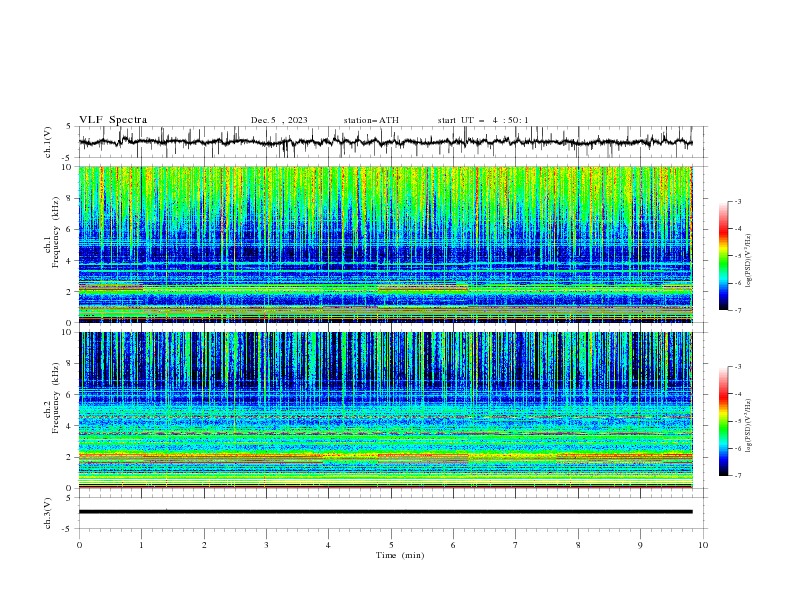Viewport: 792px width, 612px height.
Task: Click time axis tick label "8"
Action: pos(578,545)
